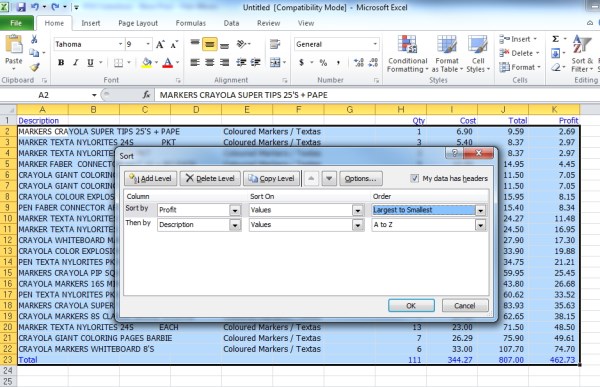Open Sort On Values dropdown for Sort by
Screen dimensions: 600x387
pyautogui.click(x=357, y=210)
